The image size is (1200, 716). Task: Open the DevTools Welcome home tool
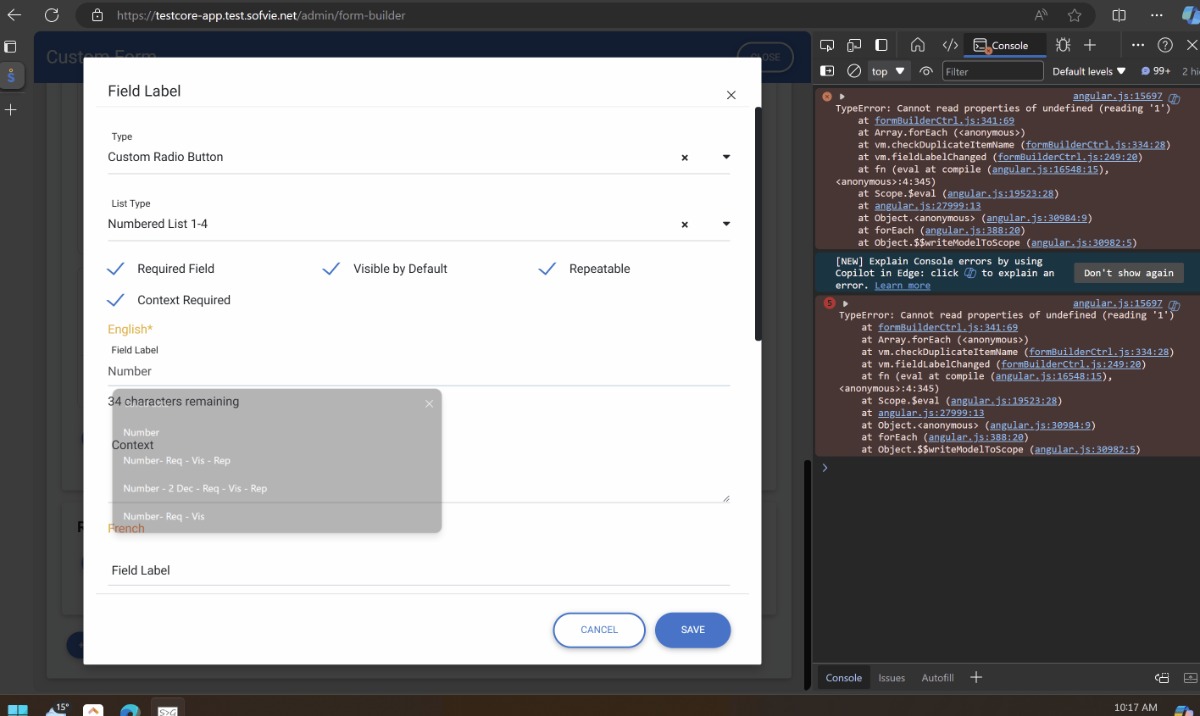pos(917,45)
